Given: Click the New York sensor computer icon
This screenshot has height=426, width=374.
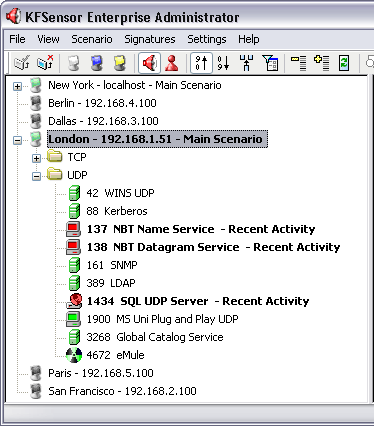Looking at the screenshot, I should [x=35, y=85].
